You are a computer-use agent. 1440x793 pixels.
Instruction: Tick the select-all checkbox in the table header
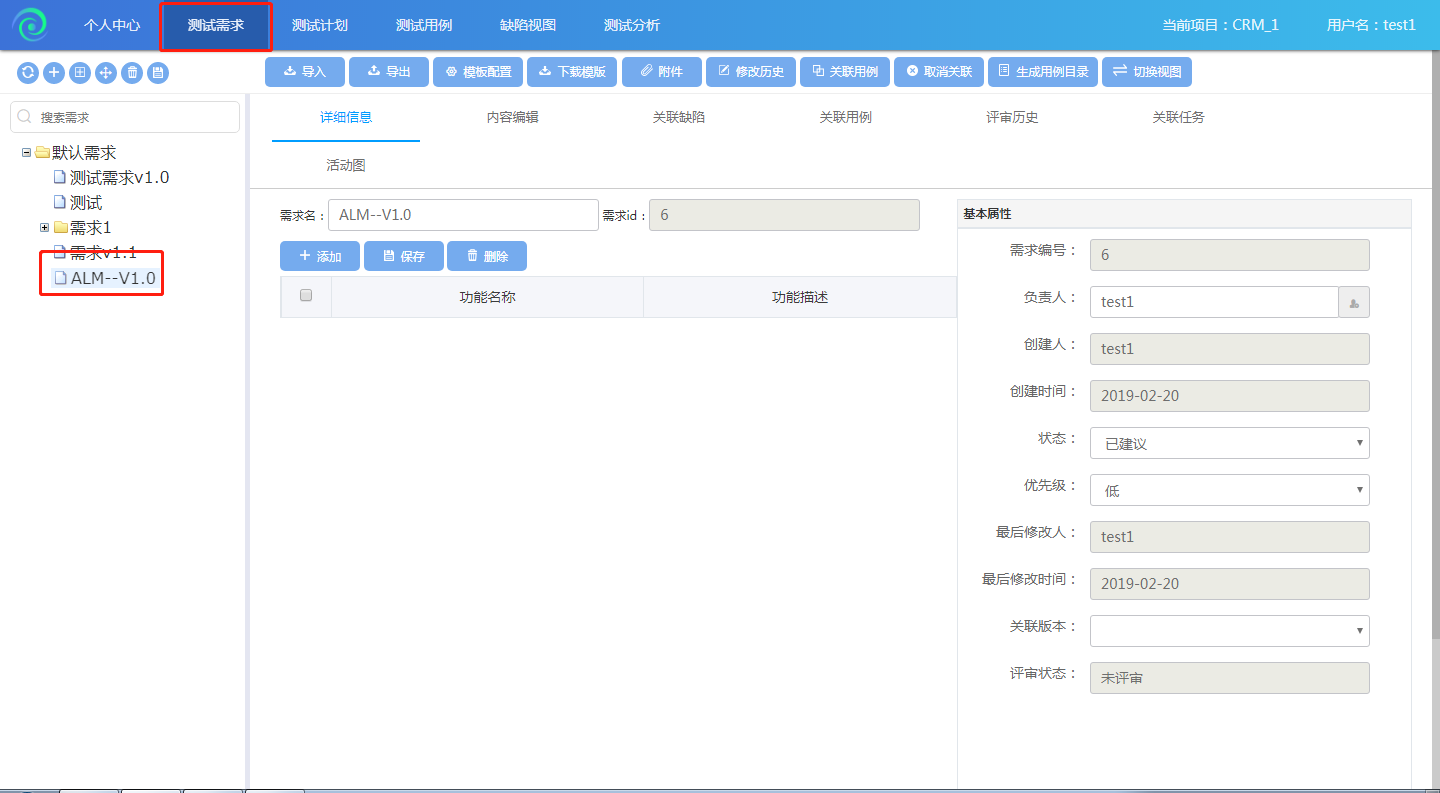(x=306, y=296)
